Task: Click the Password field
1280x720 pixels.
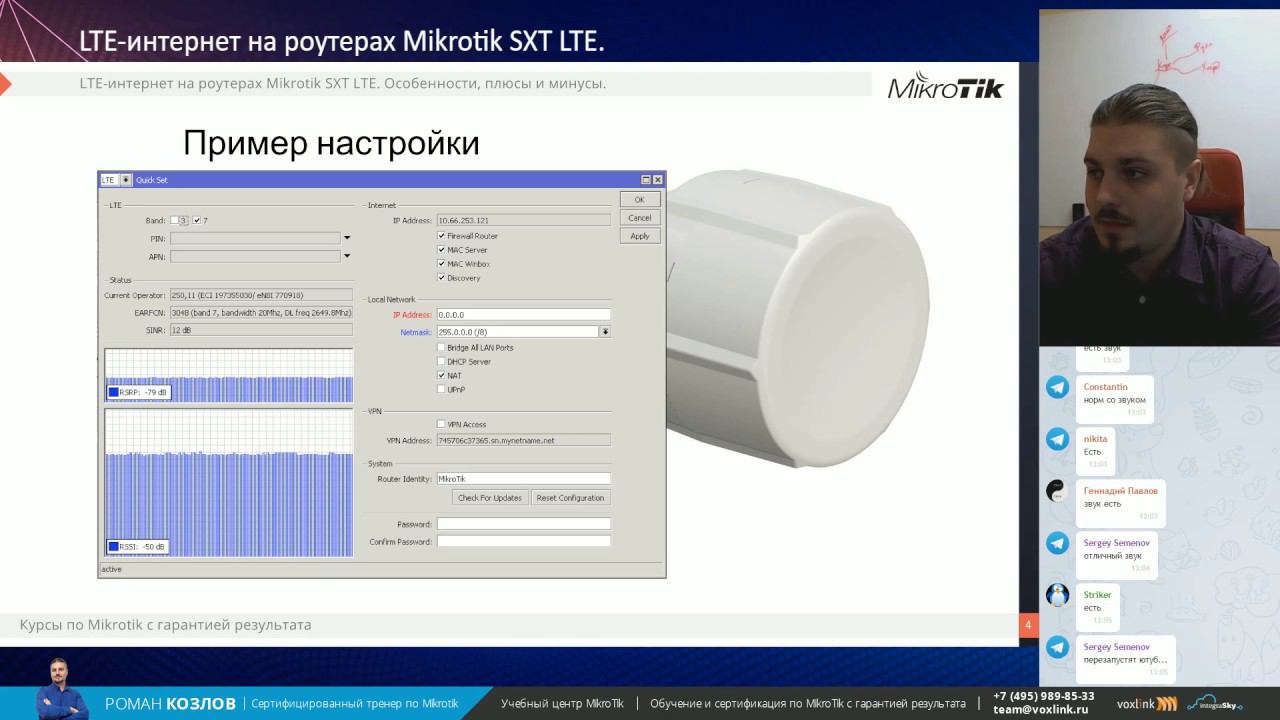Action: [x=523, y=524]
